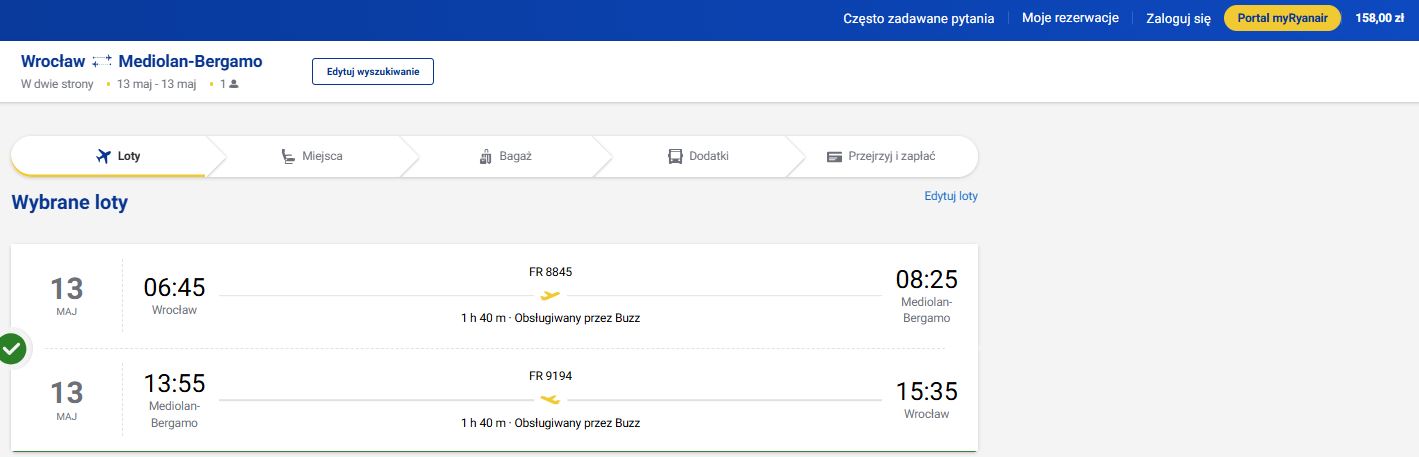Click arrival time 08:25
This screenshot has height=457, width=1419.
(x=926, y=279)
